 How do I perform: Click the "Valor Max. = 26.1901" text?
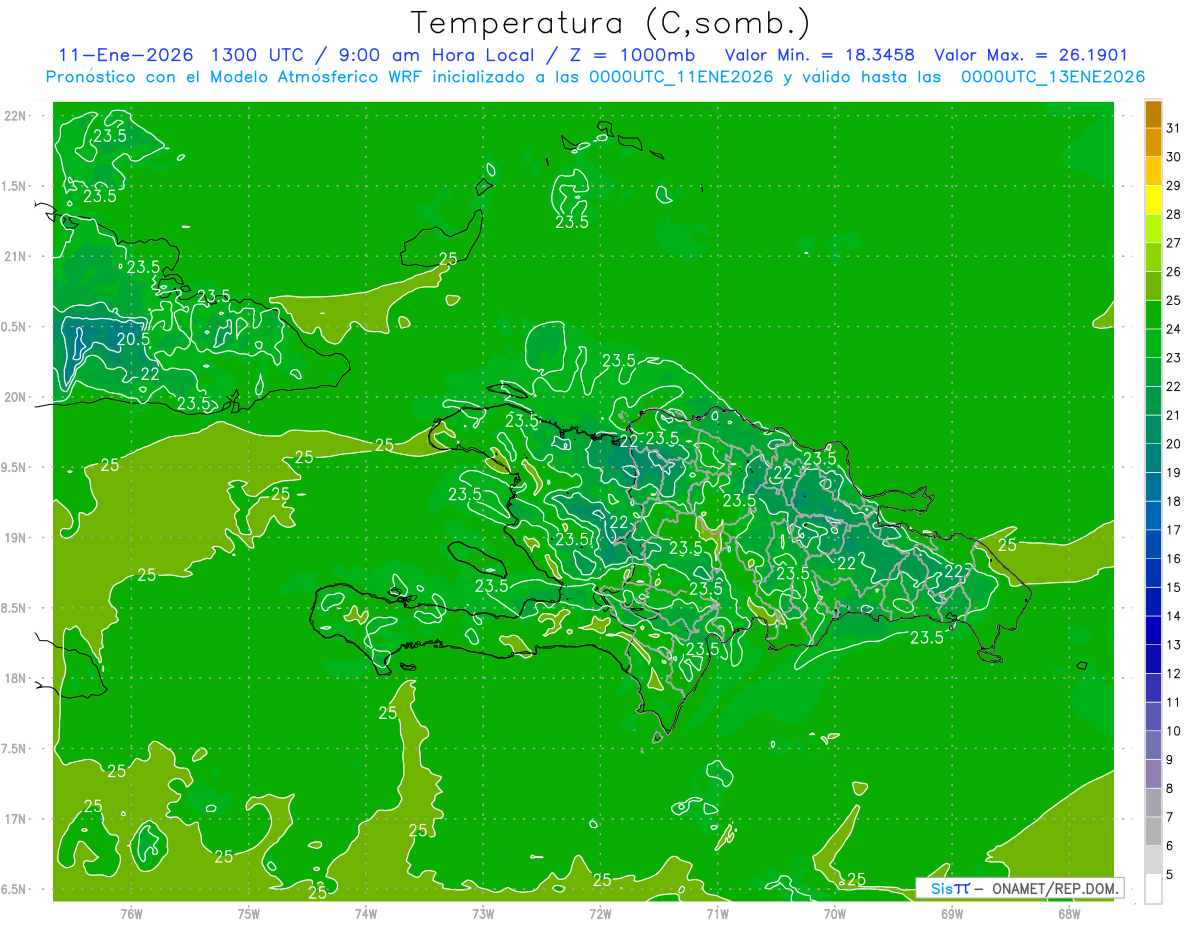click(x=1030, y=55)
